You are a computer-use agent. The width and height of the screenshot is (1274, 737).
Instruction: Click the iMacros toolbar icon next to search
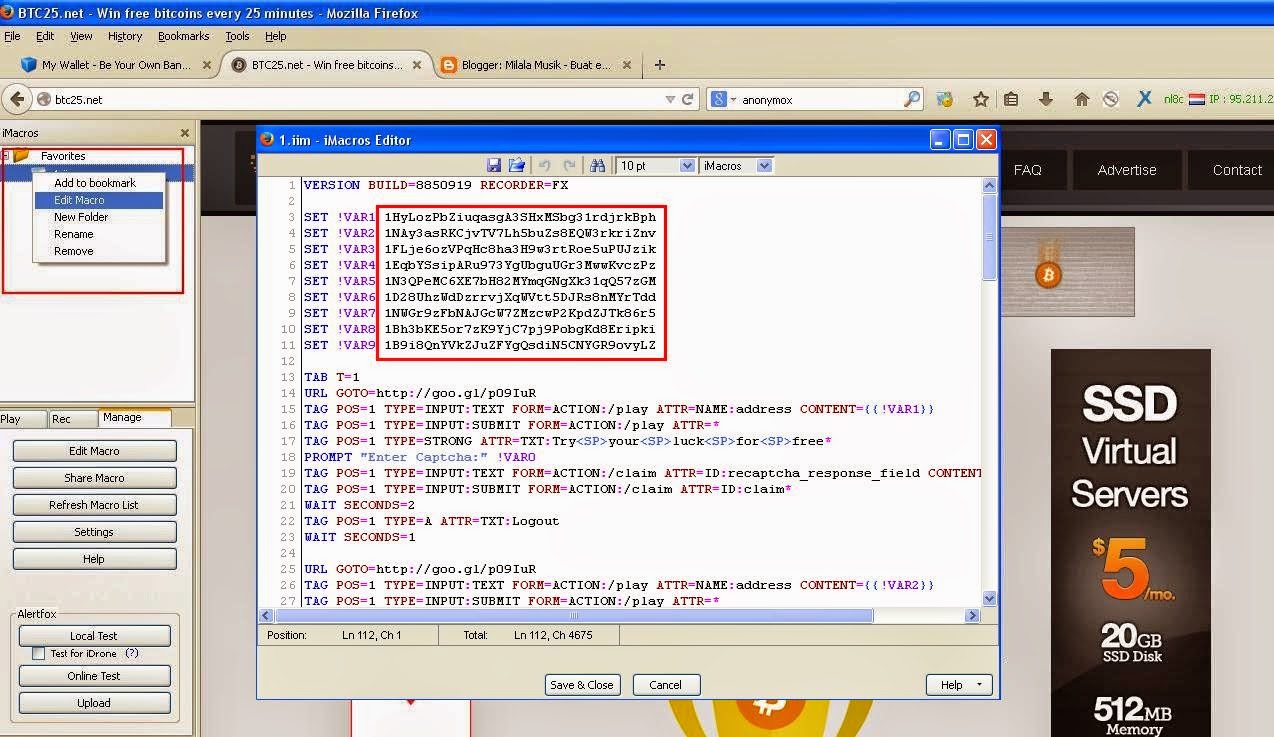pyautogui.click(x=945, y=99)
